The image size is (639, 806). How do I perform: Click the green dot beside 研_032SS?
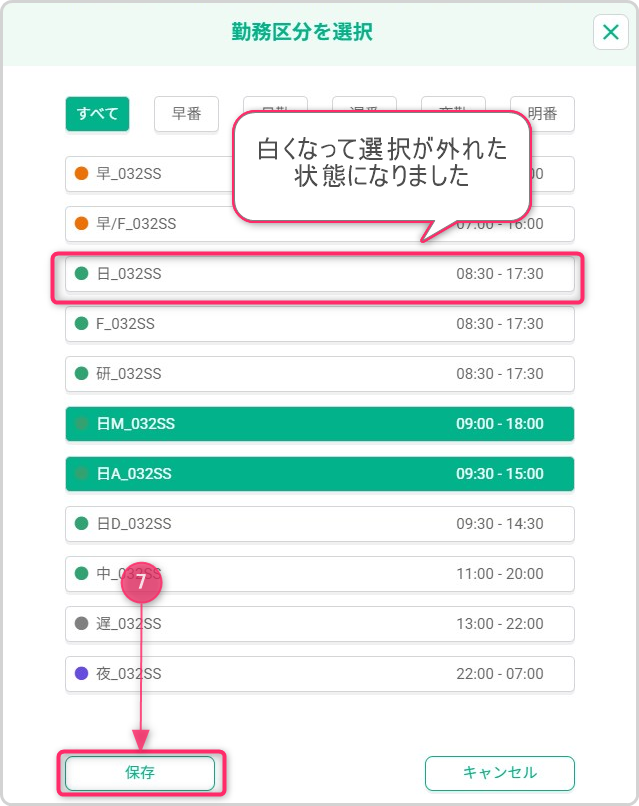click(82, 374)
